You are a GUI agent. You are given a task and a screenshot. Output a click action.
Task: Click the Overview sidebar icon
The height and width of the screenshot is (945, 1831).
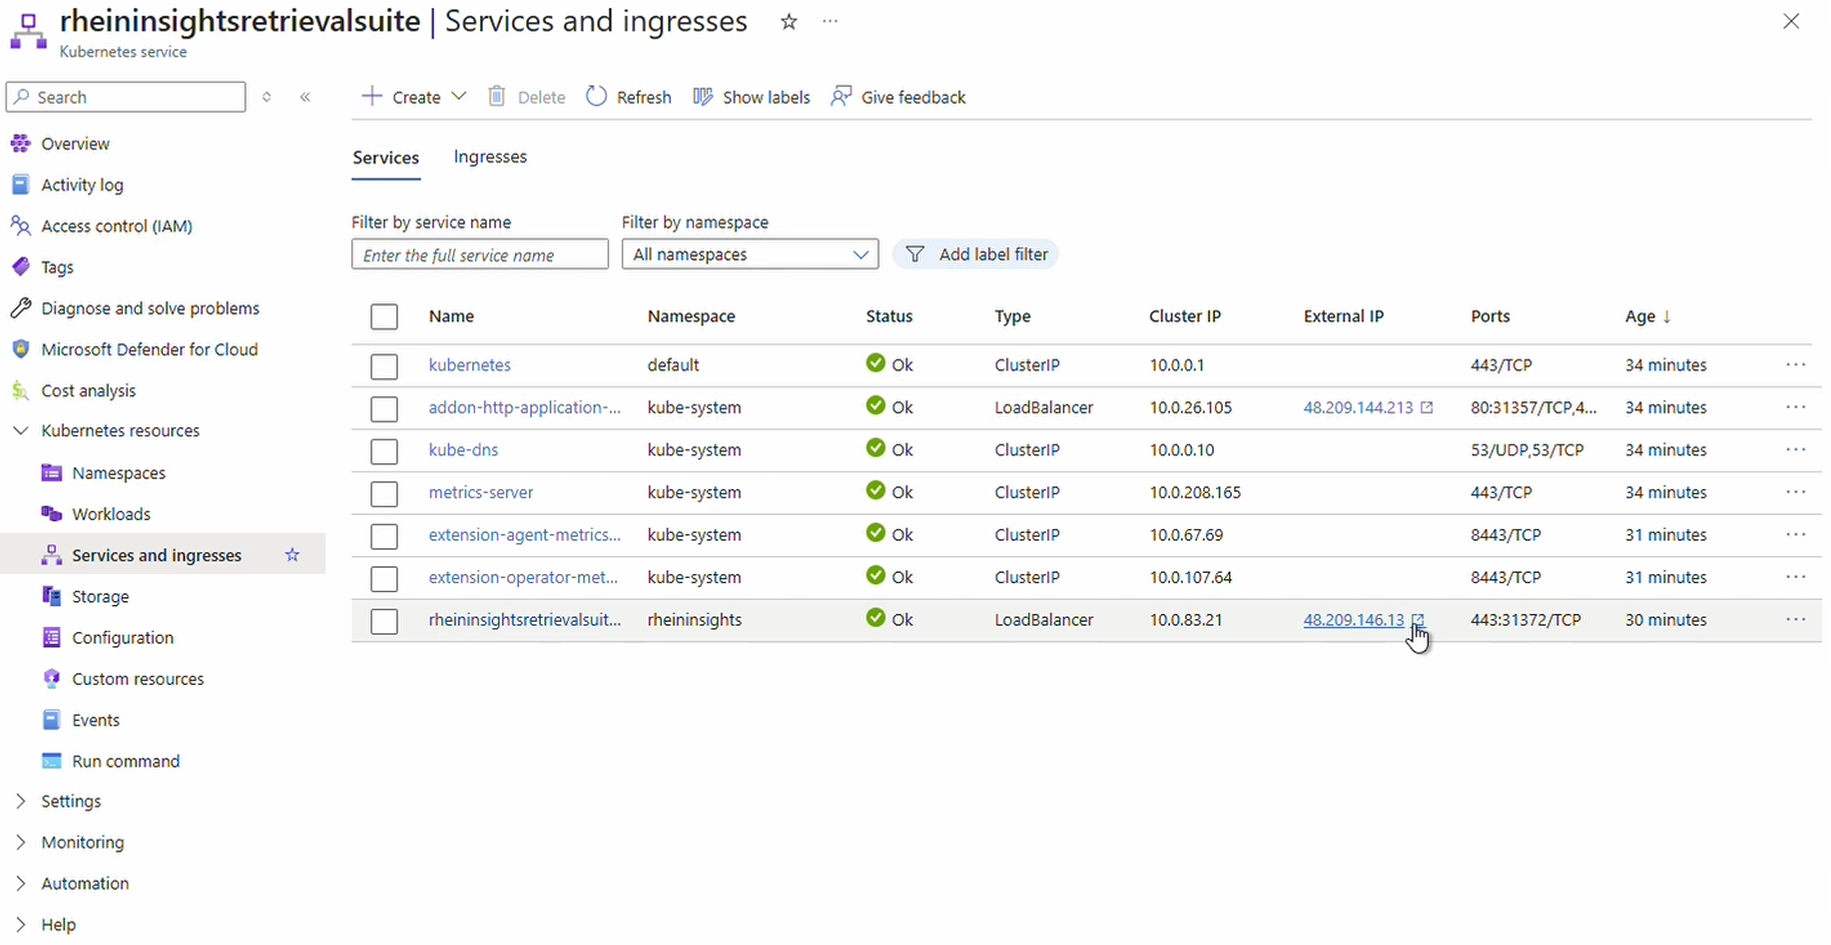[20, 143]
